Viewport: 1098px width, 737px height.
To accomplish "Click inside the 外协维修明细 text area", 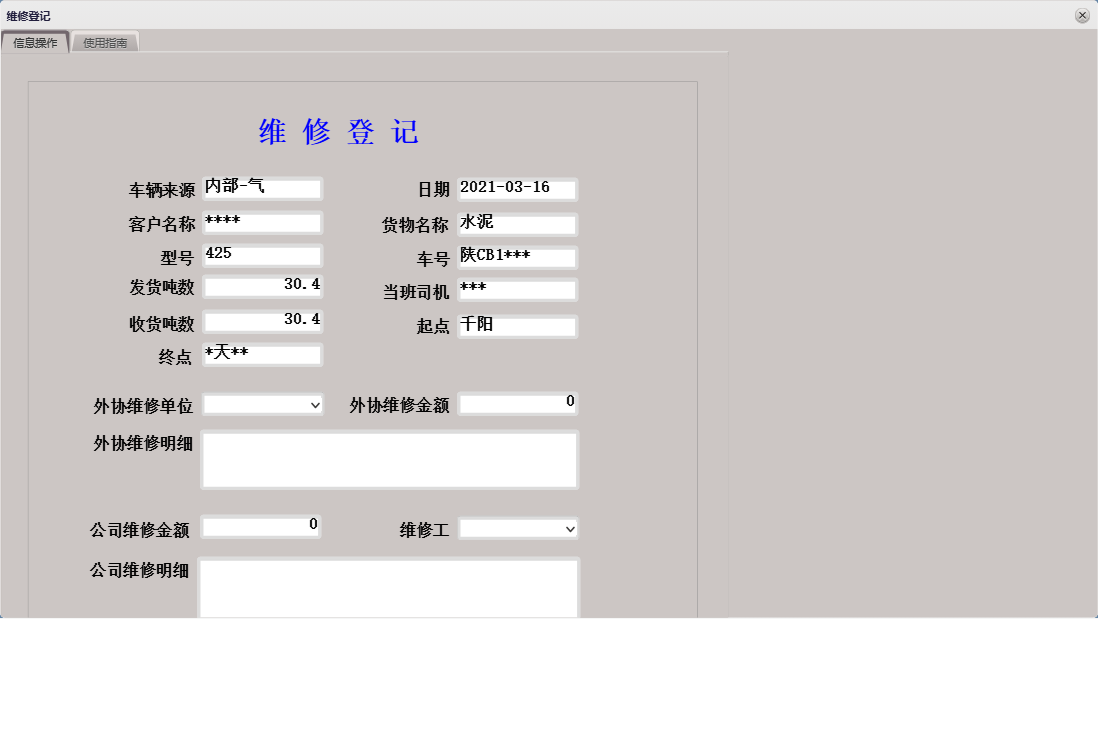I will click(389, 458).
